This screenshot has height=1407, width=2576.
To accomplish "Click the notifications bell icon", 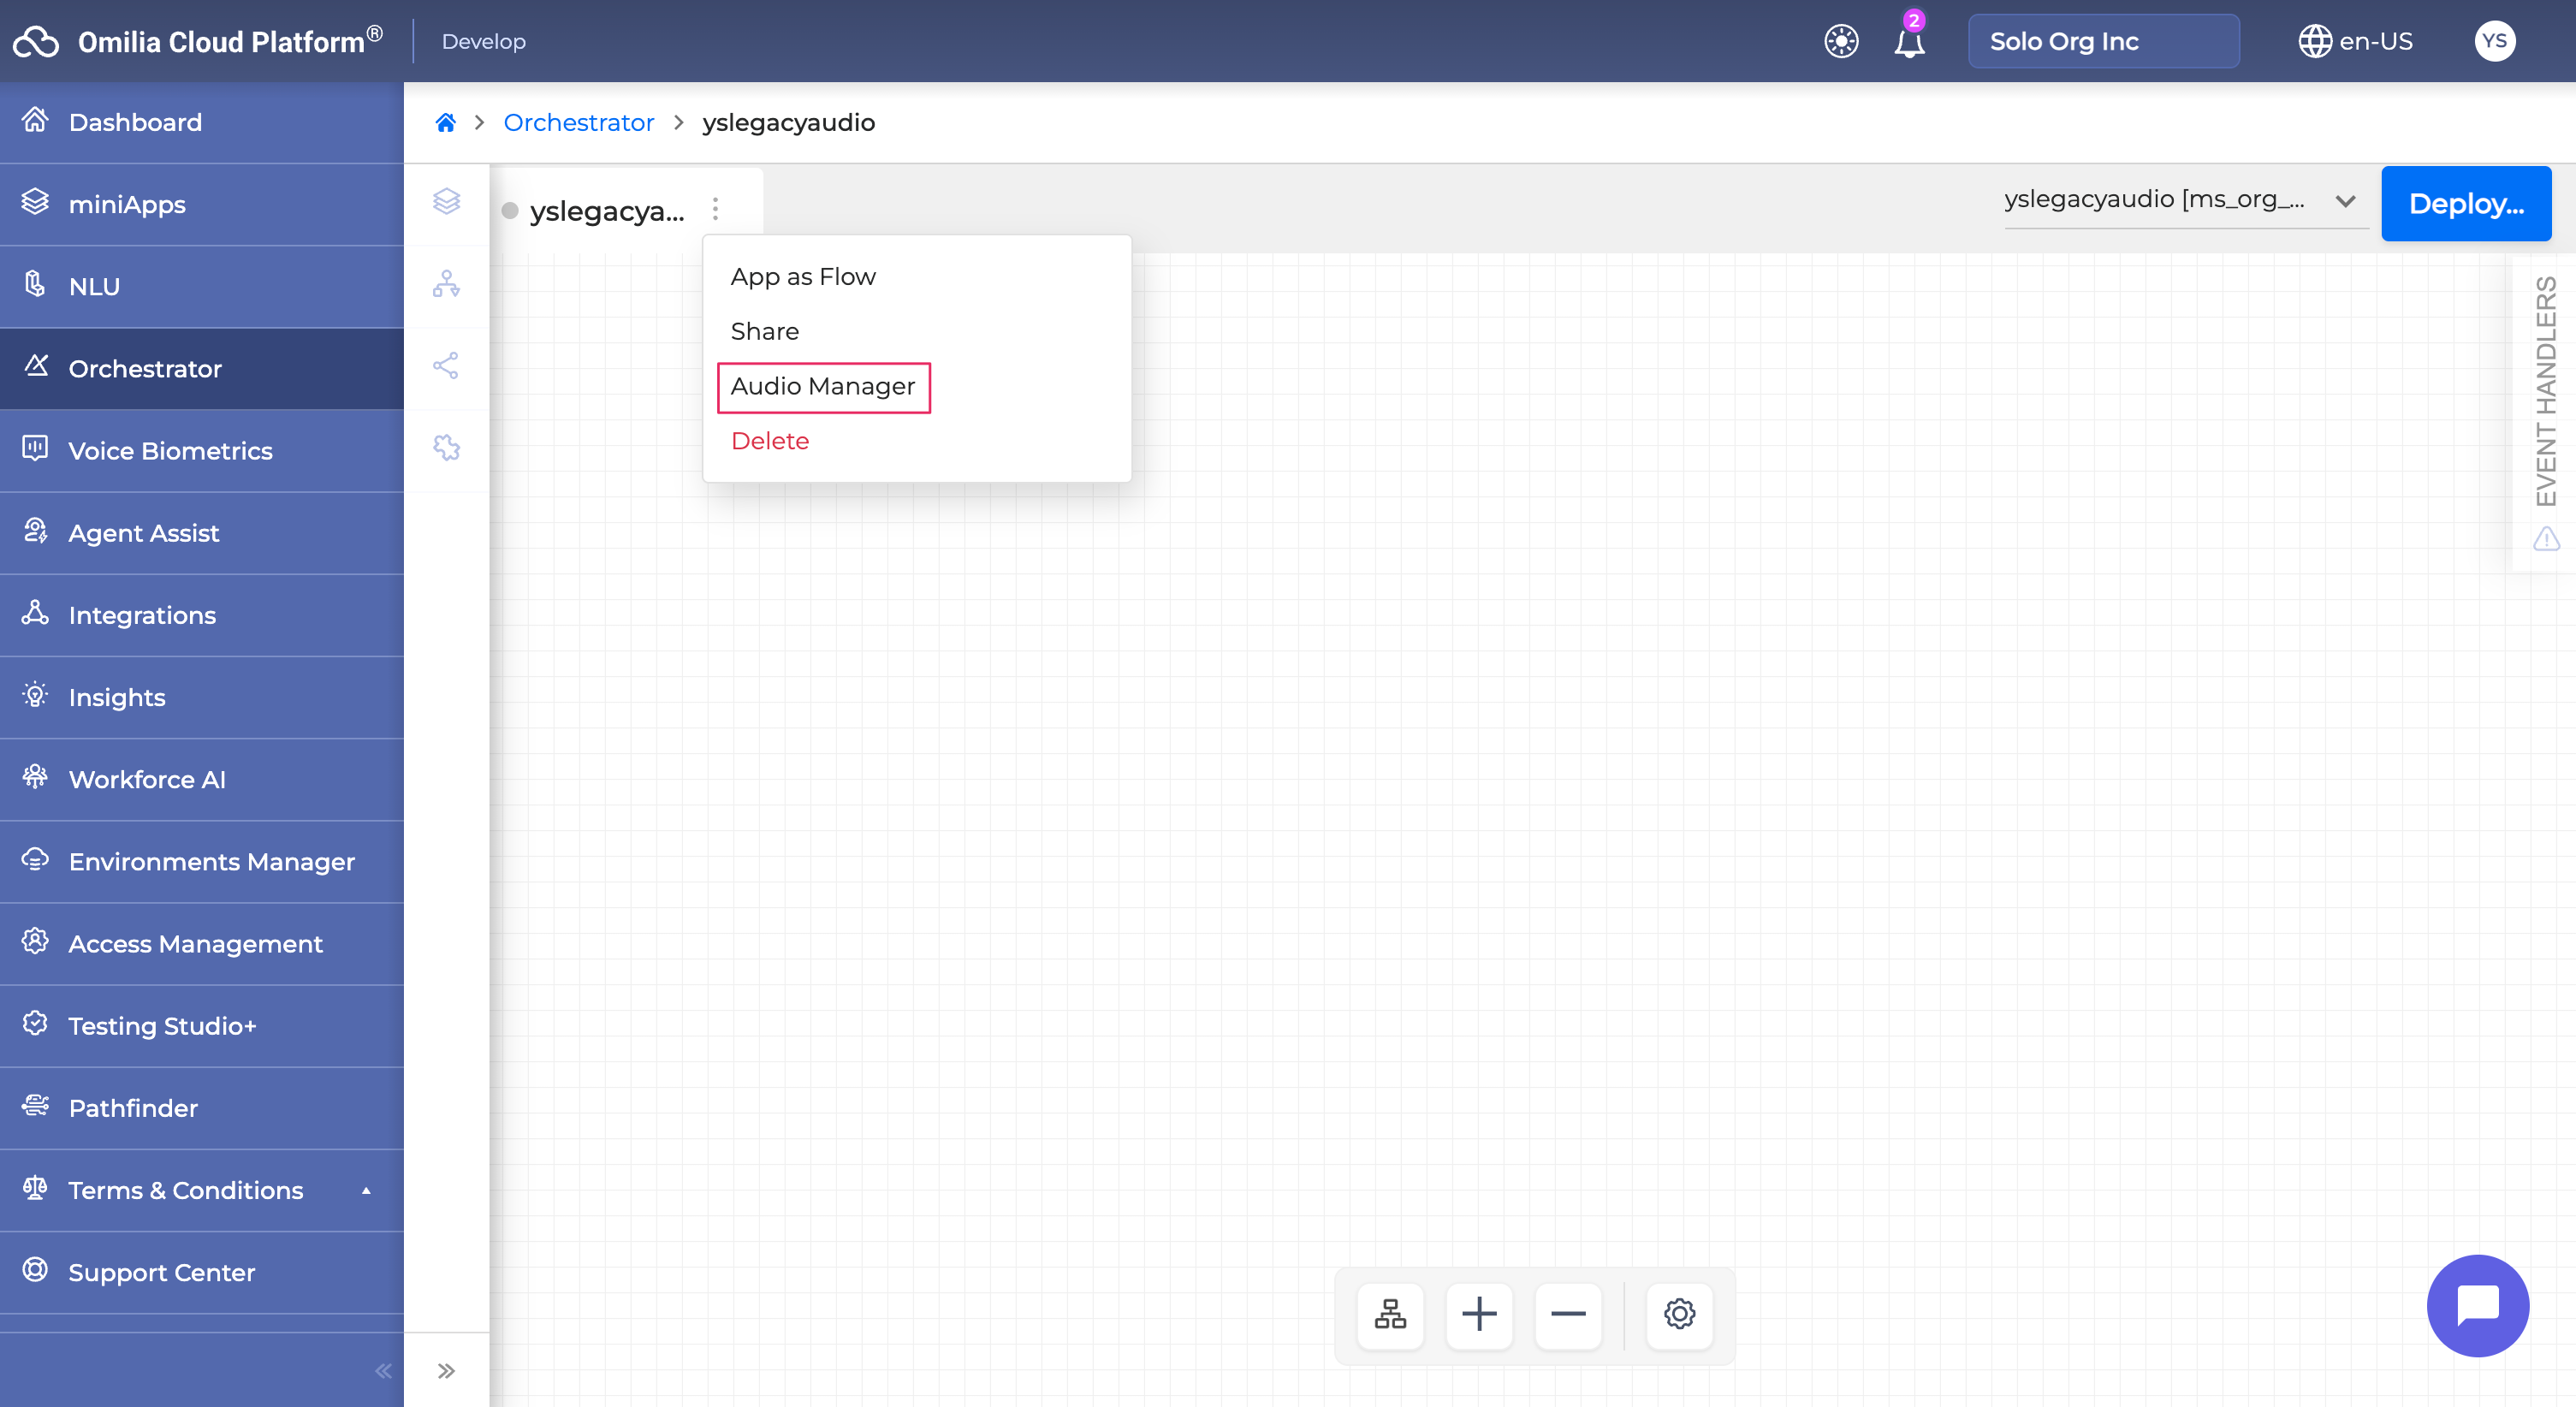I will 1908,42.
